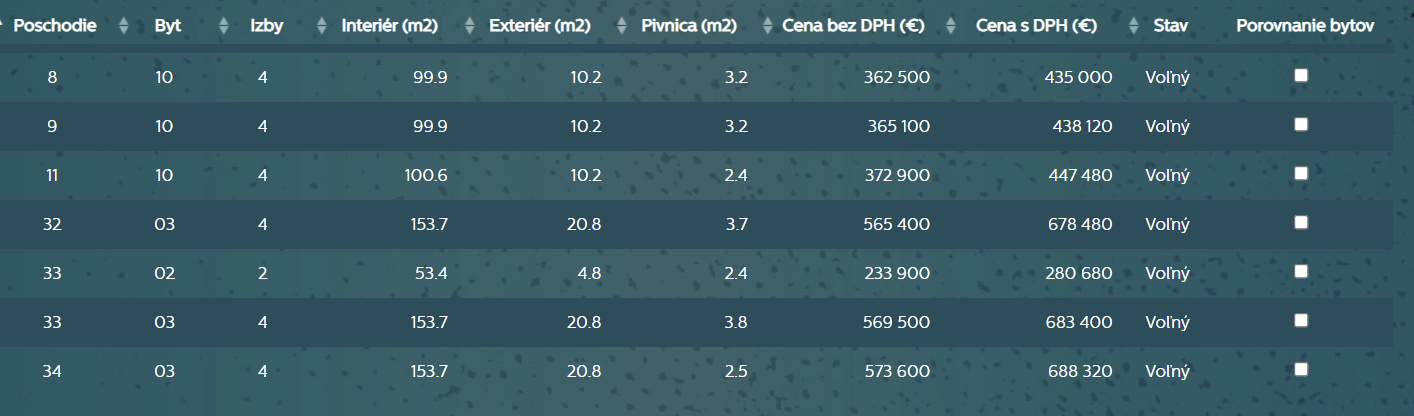Tick compare checkbox for floor 8 apartment
The image size is (1414, 416).
1301,75
